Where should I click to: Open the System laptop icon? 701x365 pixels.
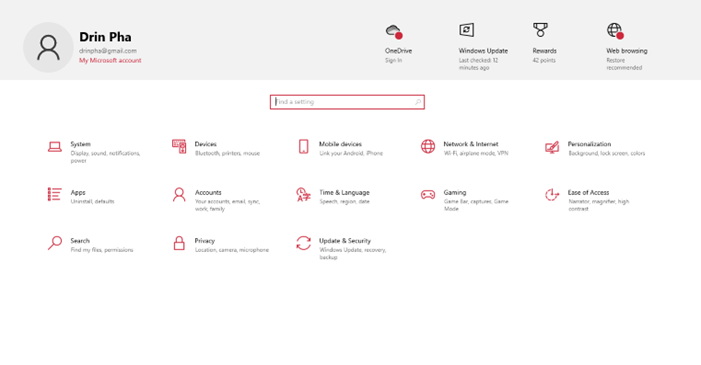[x=55, y=147]
